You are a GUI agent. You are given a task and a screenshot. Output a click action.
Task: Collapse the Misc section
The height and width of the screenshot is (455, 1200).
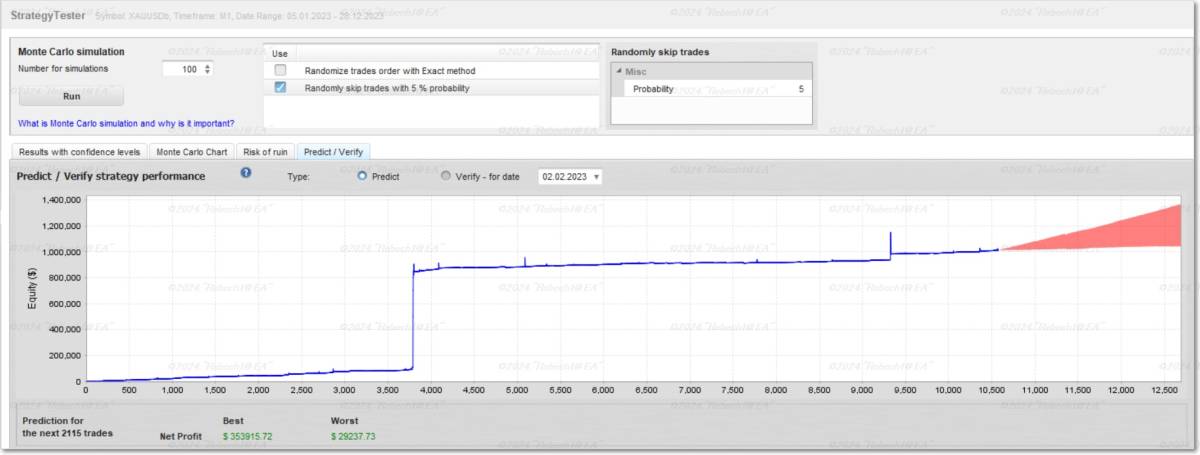(618, 72)
